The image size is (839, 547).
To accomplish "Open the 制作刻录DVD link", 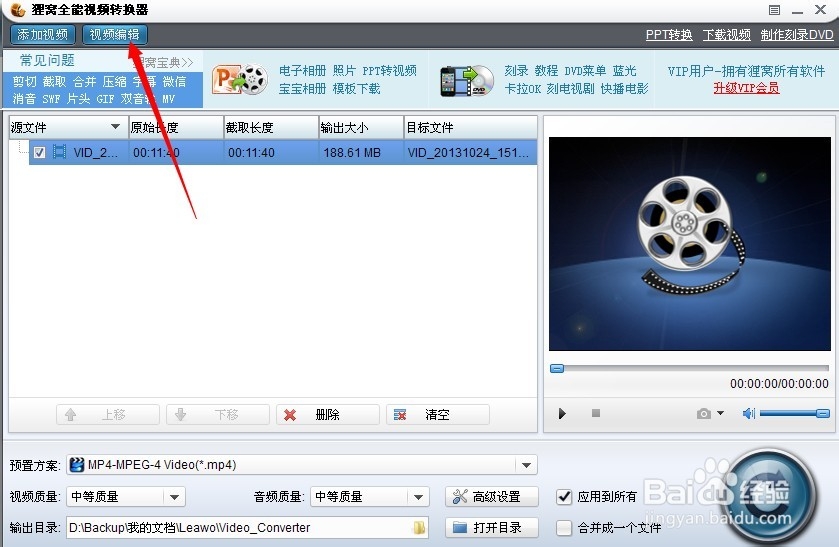I will click(797, 35).
